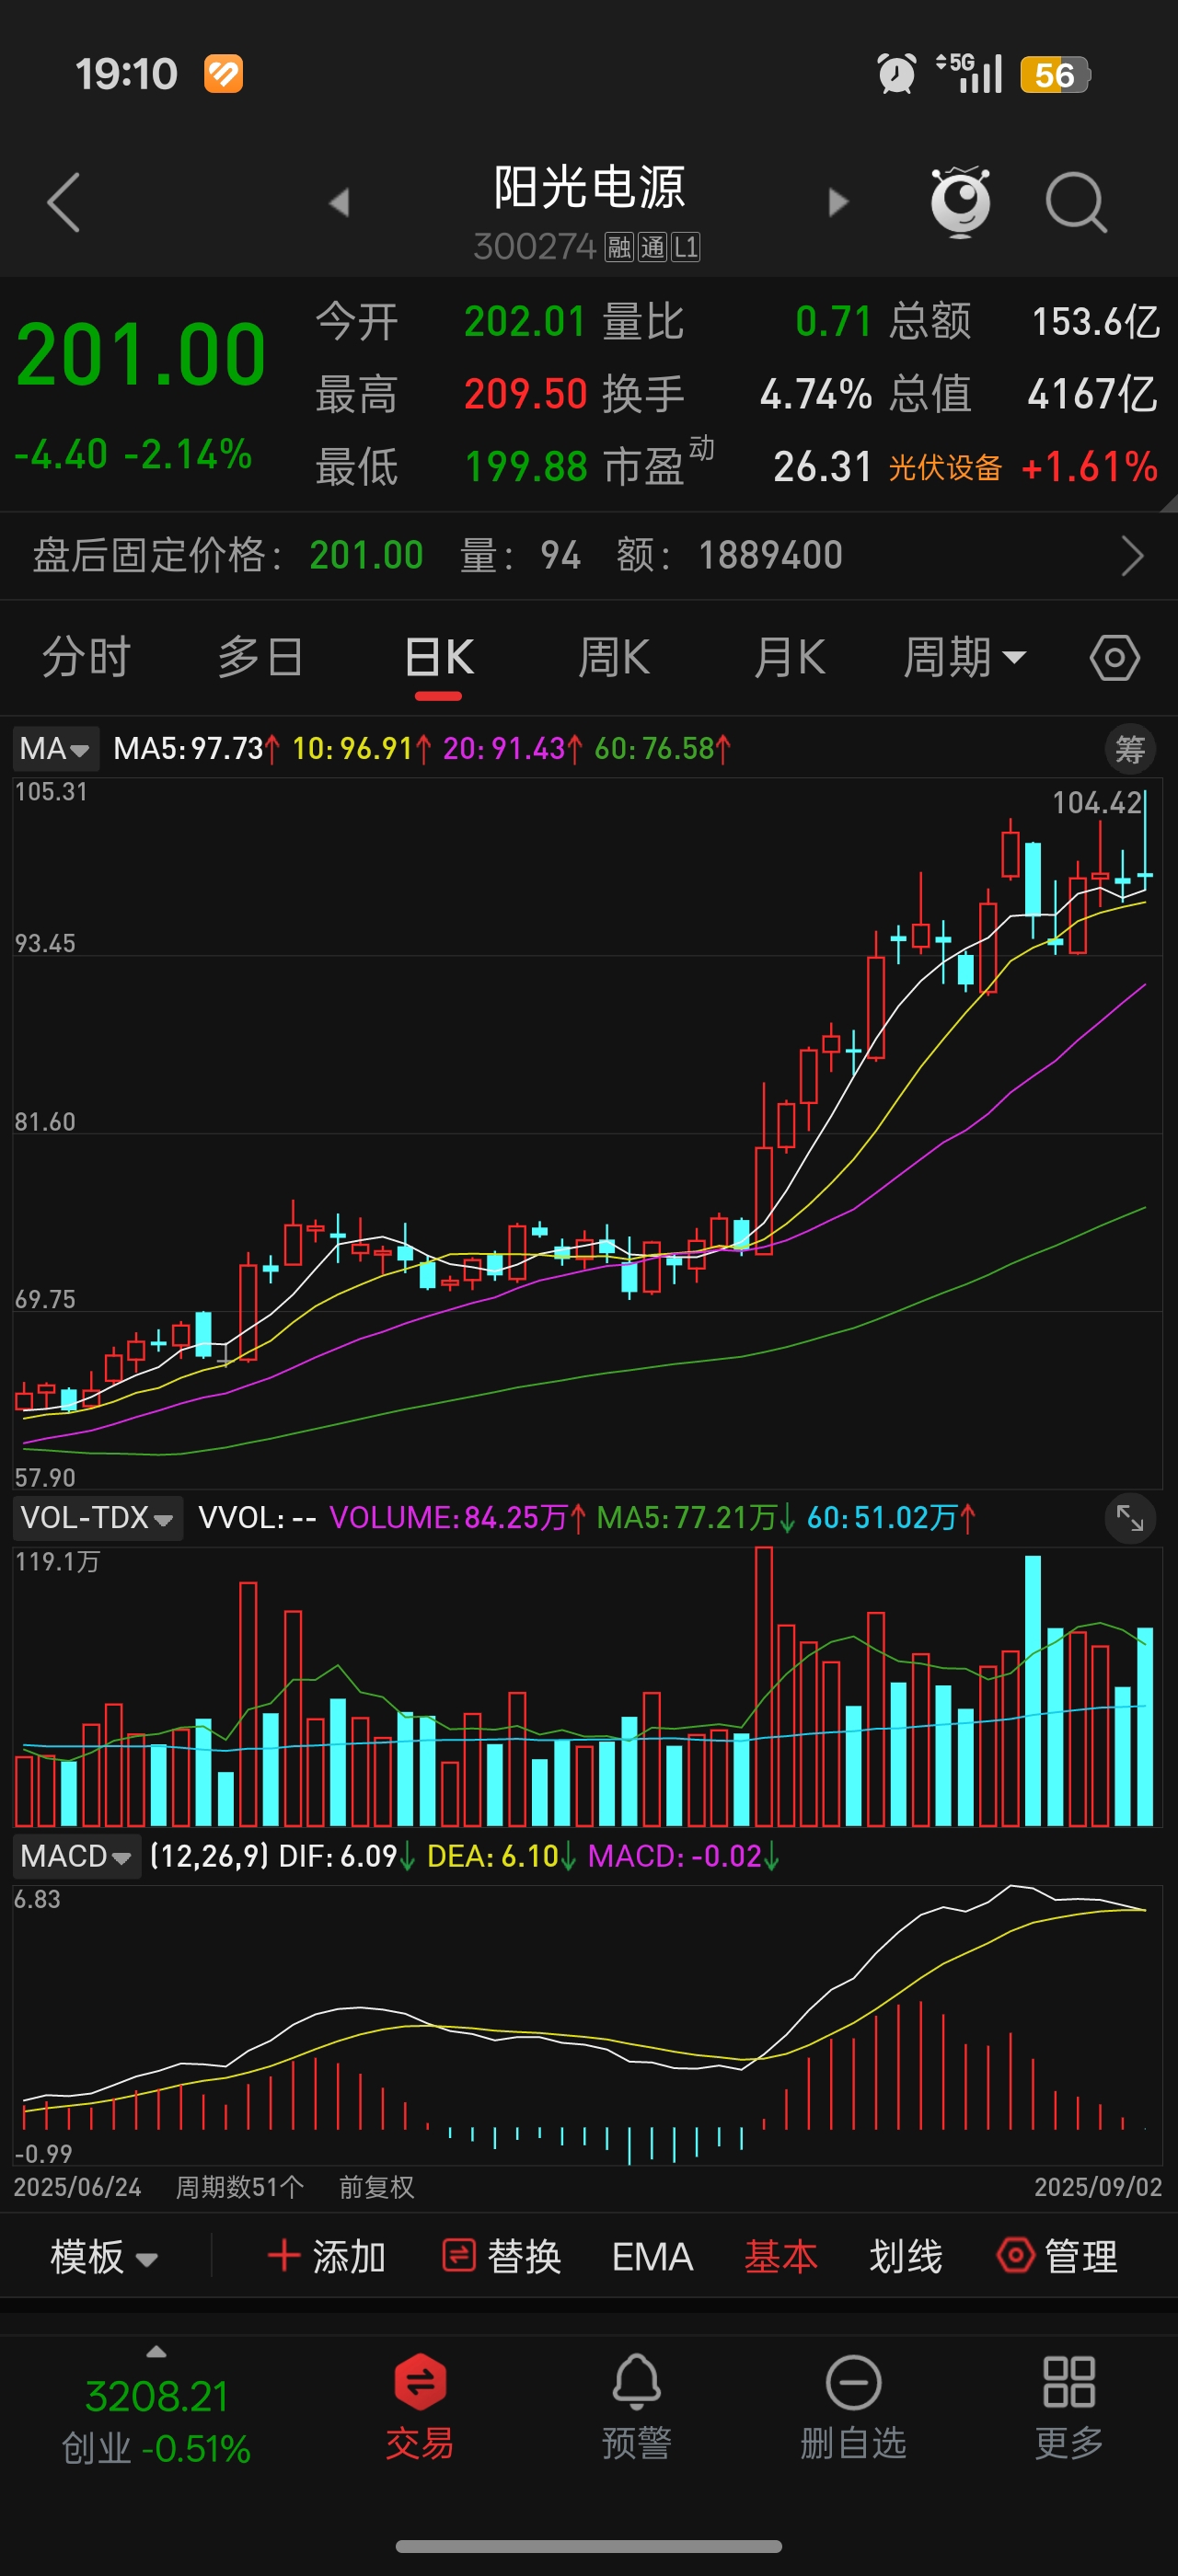Open stock search magnifier
The width and height of the screenshot is (1178, 2576).
(1076, 202)
